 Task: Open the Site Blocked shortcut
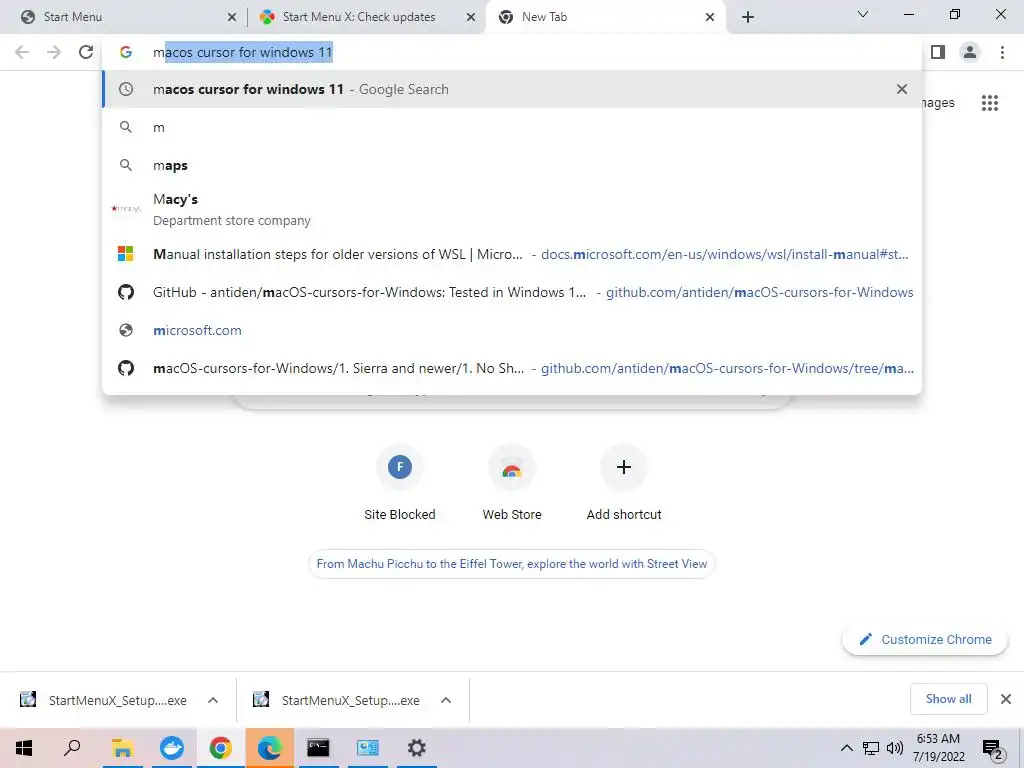(400, 483)
